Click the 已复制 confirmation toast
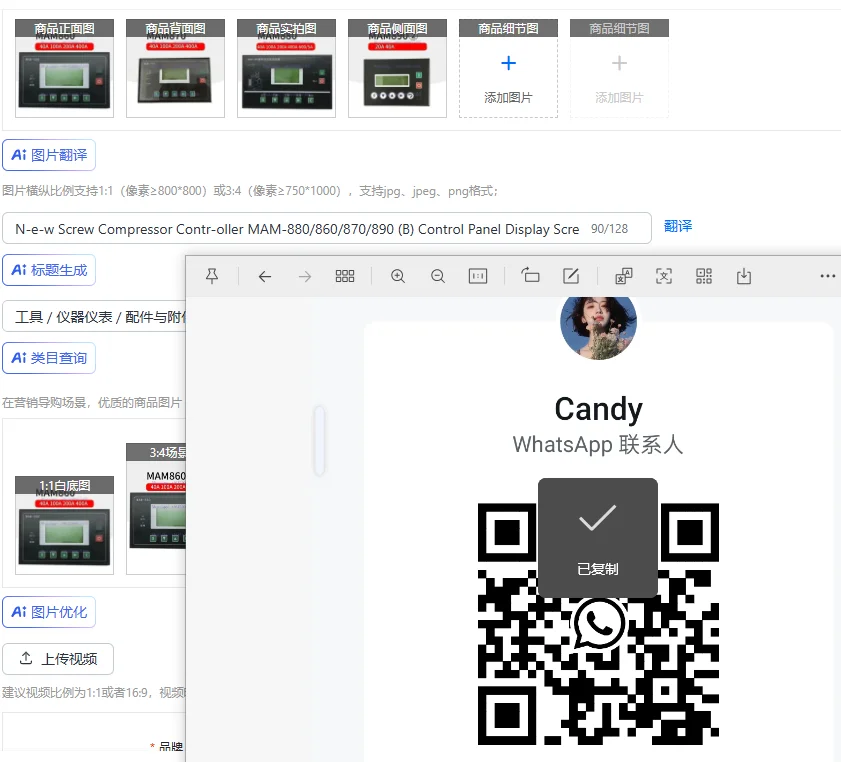Viewport: 841px width, 762px height. 598,538
